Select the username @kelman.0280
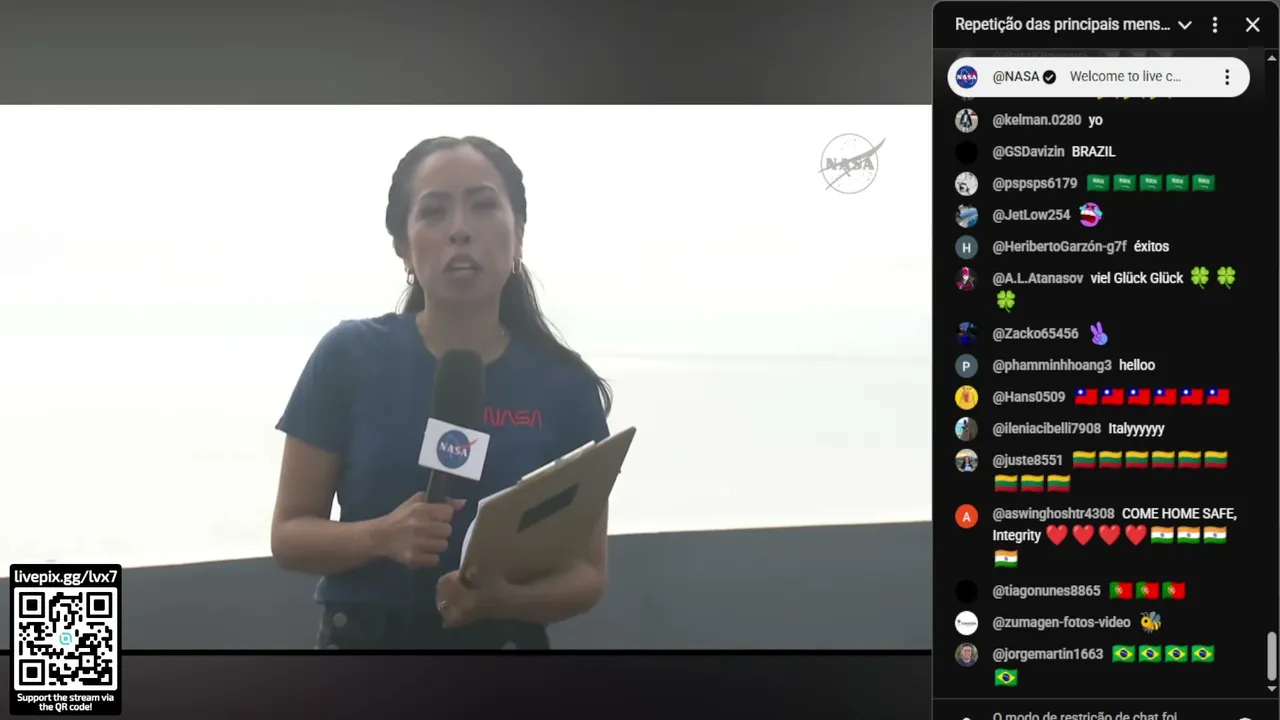Viewport: 1280px width, 720px height. [1036, 120]
